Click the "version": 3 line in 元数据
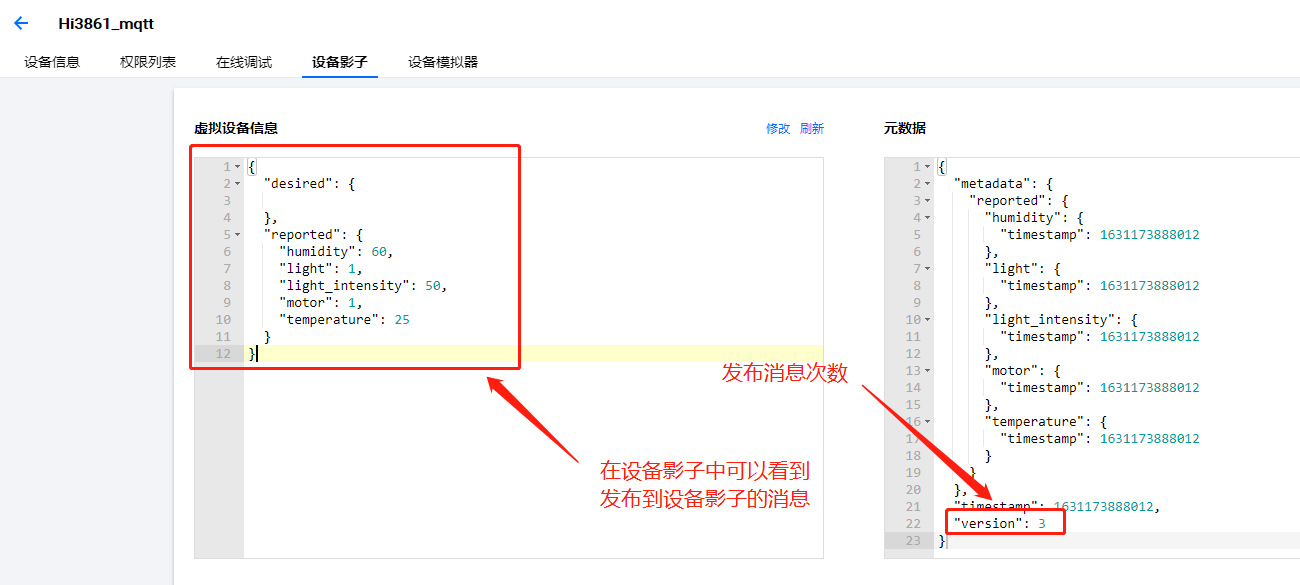This screenshot has height=585, width=1300. [1000, 523]
